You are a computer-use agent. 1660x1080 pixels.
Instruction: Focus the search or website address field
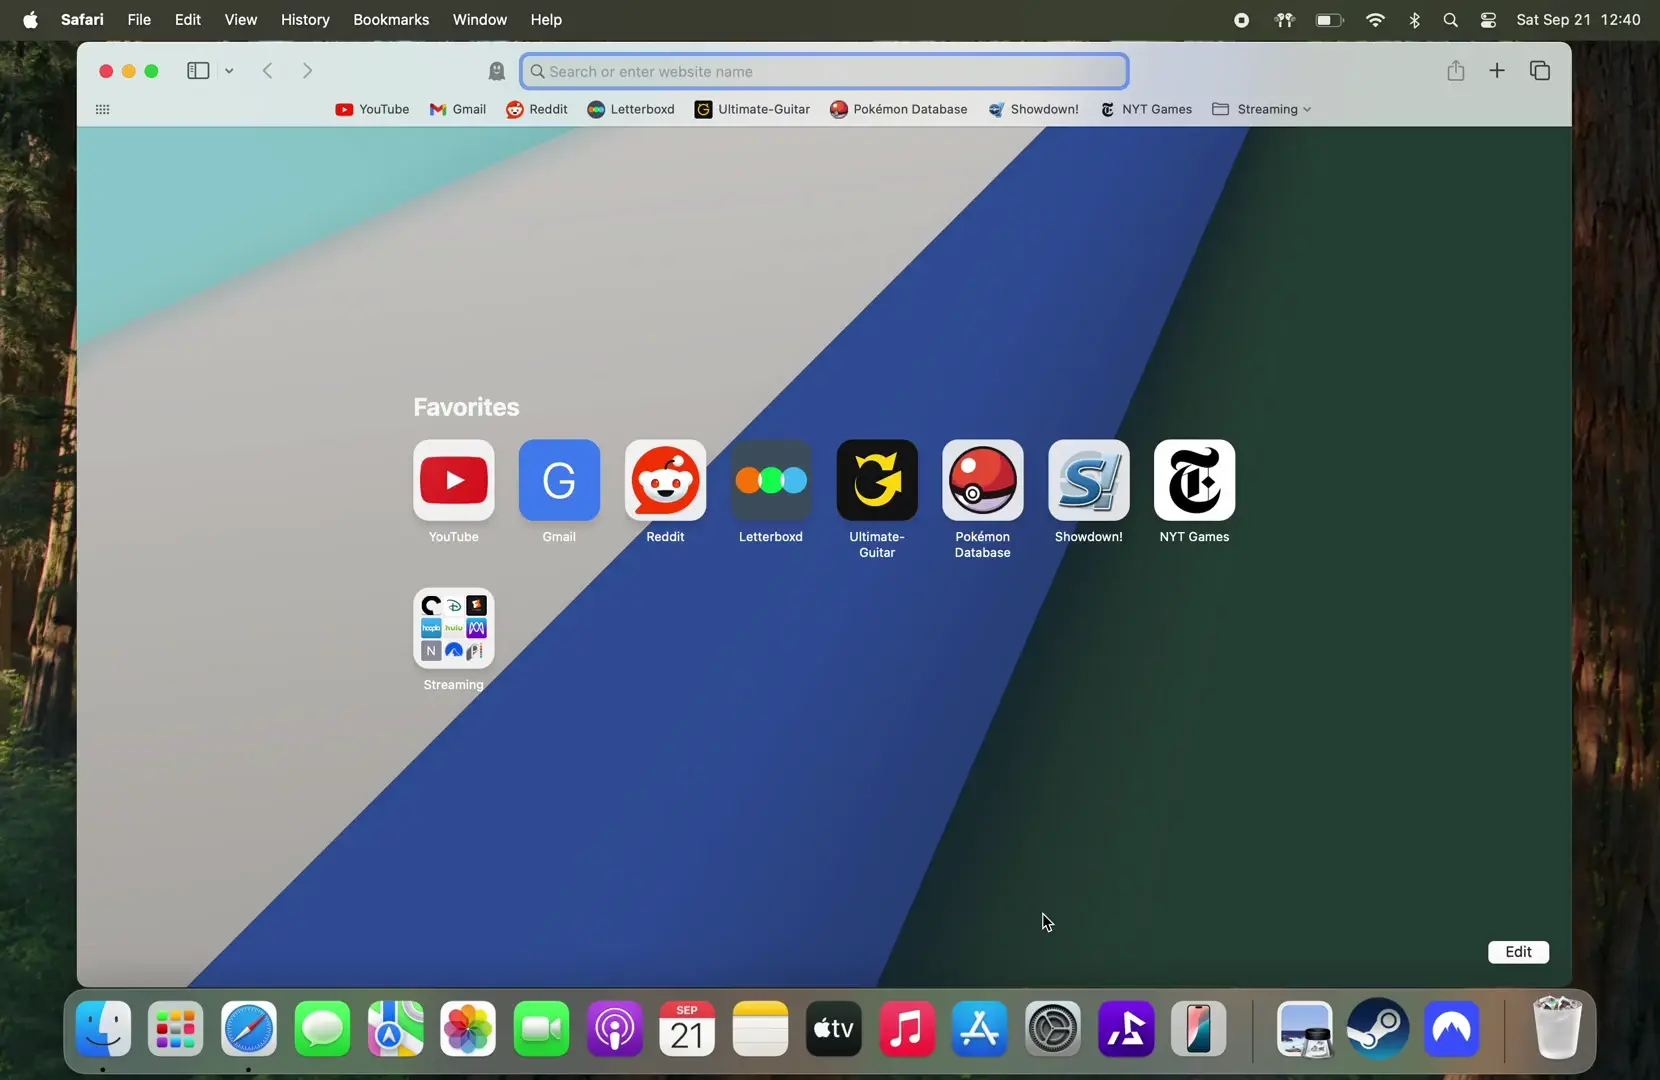(825, 71)
